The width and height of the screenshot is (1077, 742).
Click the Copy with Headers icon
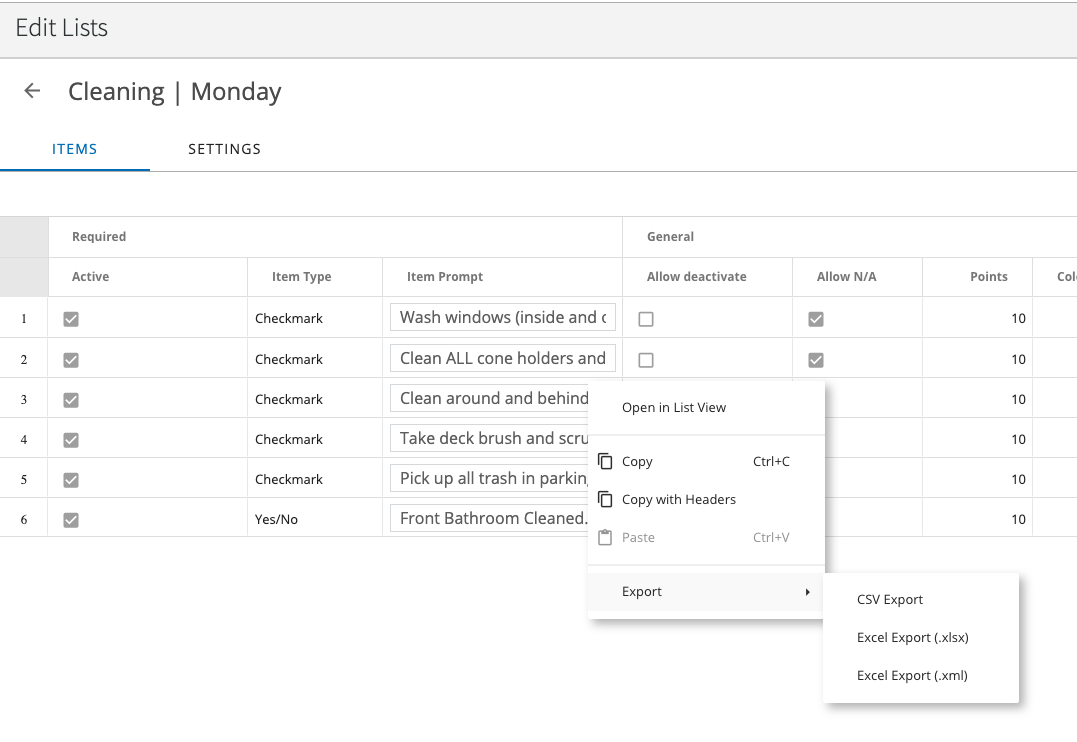[604, 499]
